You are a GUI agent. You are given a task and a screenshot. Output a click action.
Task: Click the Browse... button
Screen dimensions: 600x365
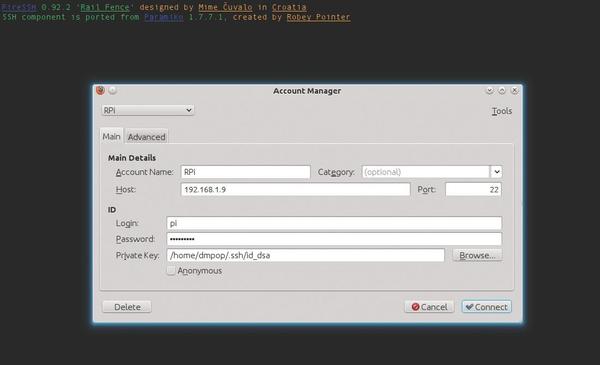[478, 255]
